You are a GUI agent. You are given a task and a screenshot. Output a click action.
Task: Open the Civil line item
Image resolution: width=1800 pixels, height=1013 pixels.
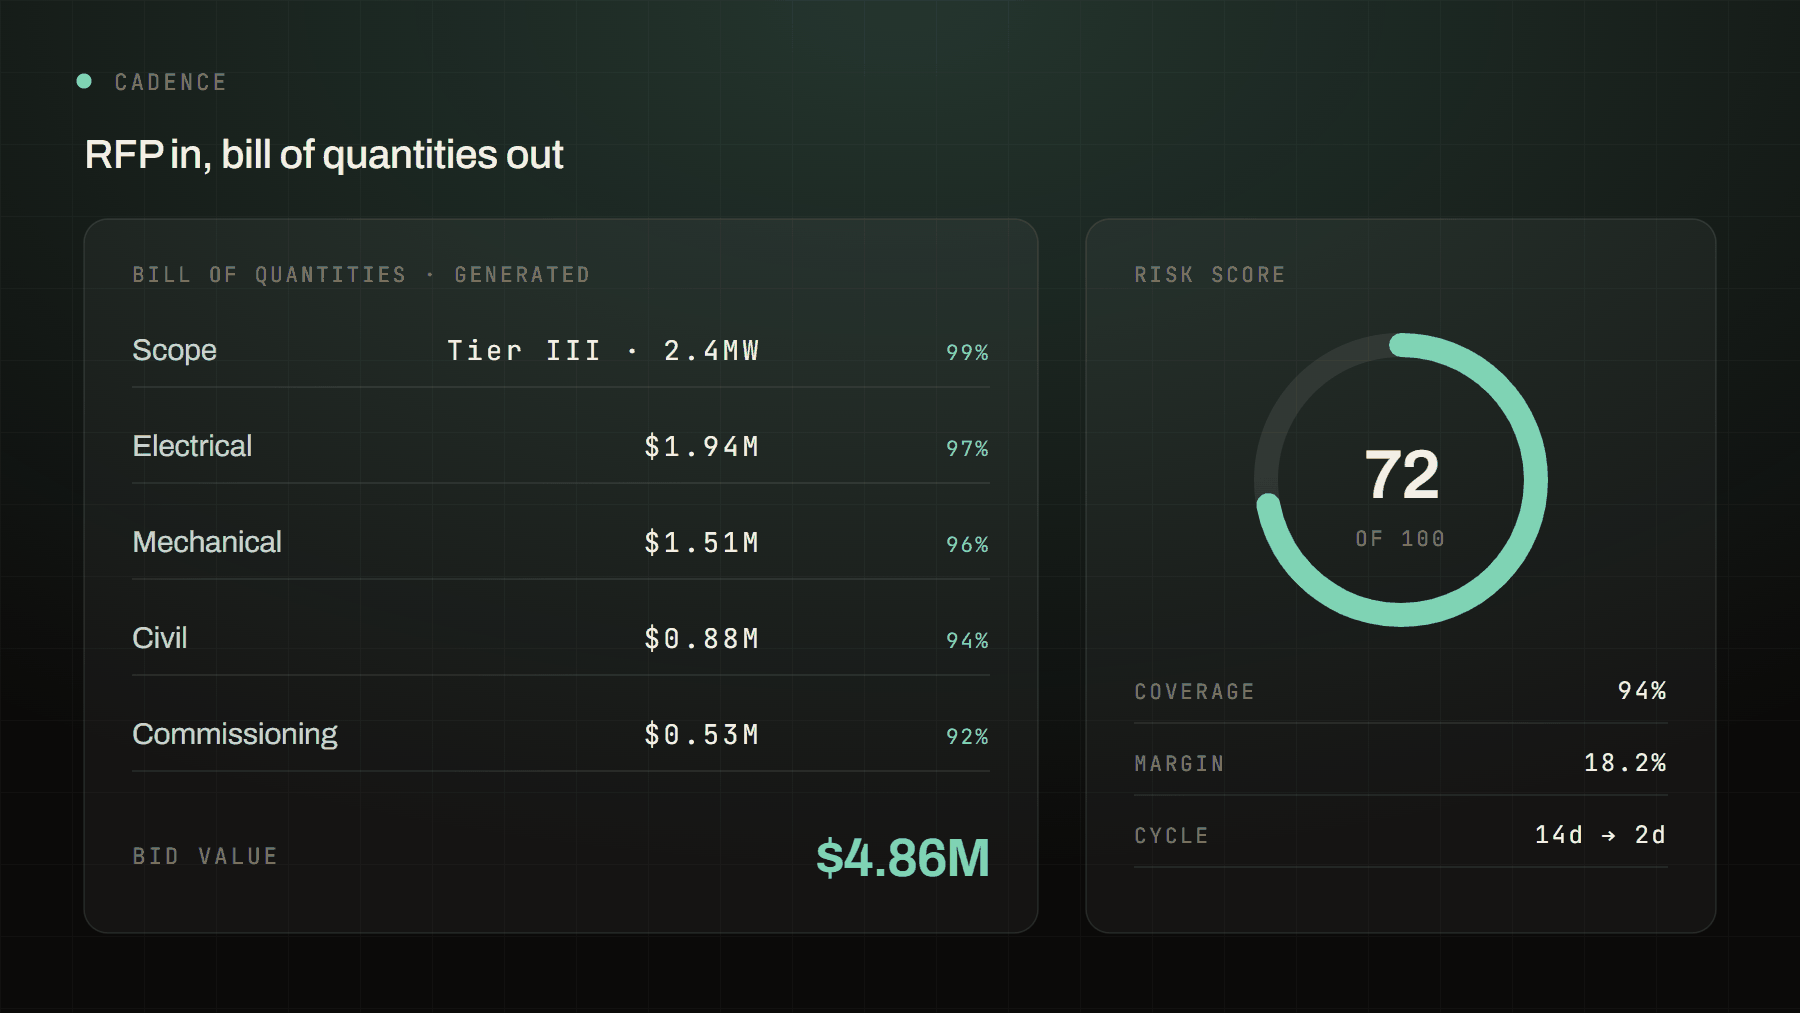click(x=561, y=638)
